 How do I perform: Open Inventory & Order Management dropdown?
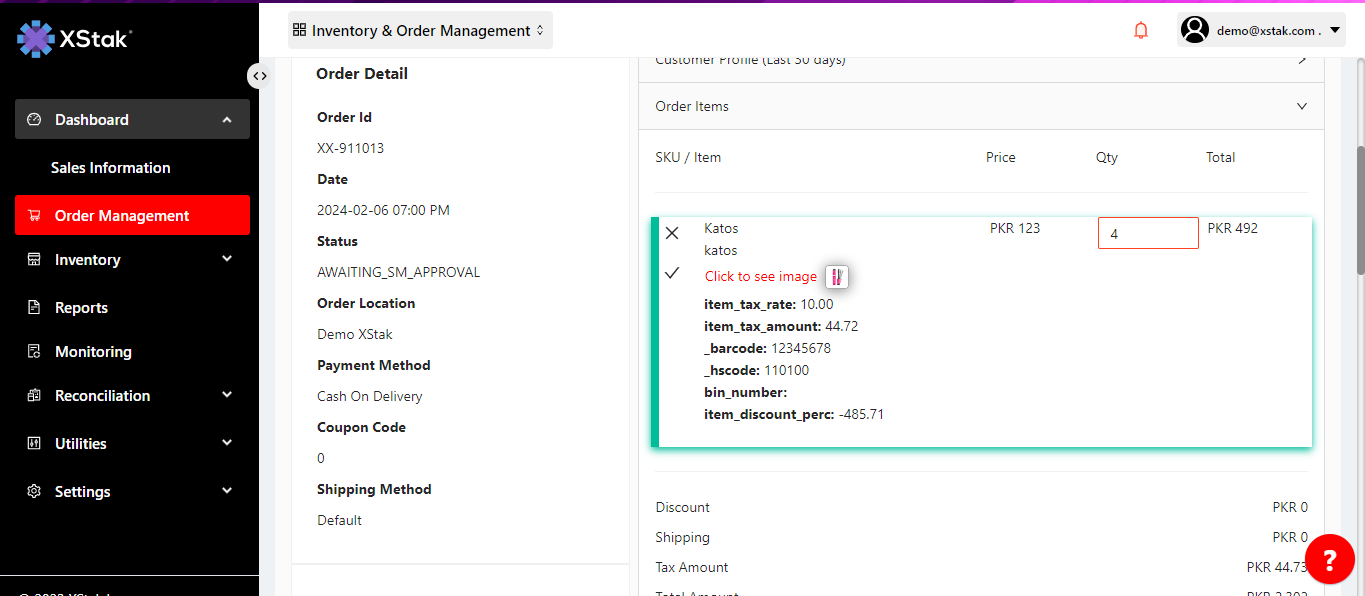click(420, 31)
